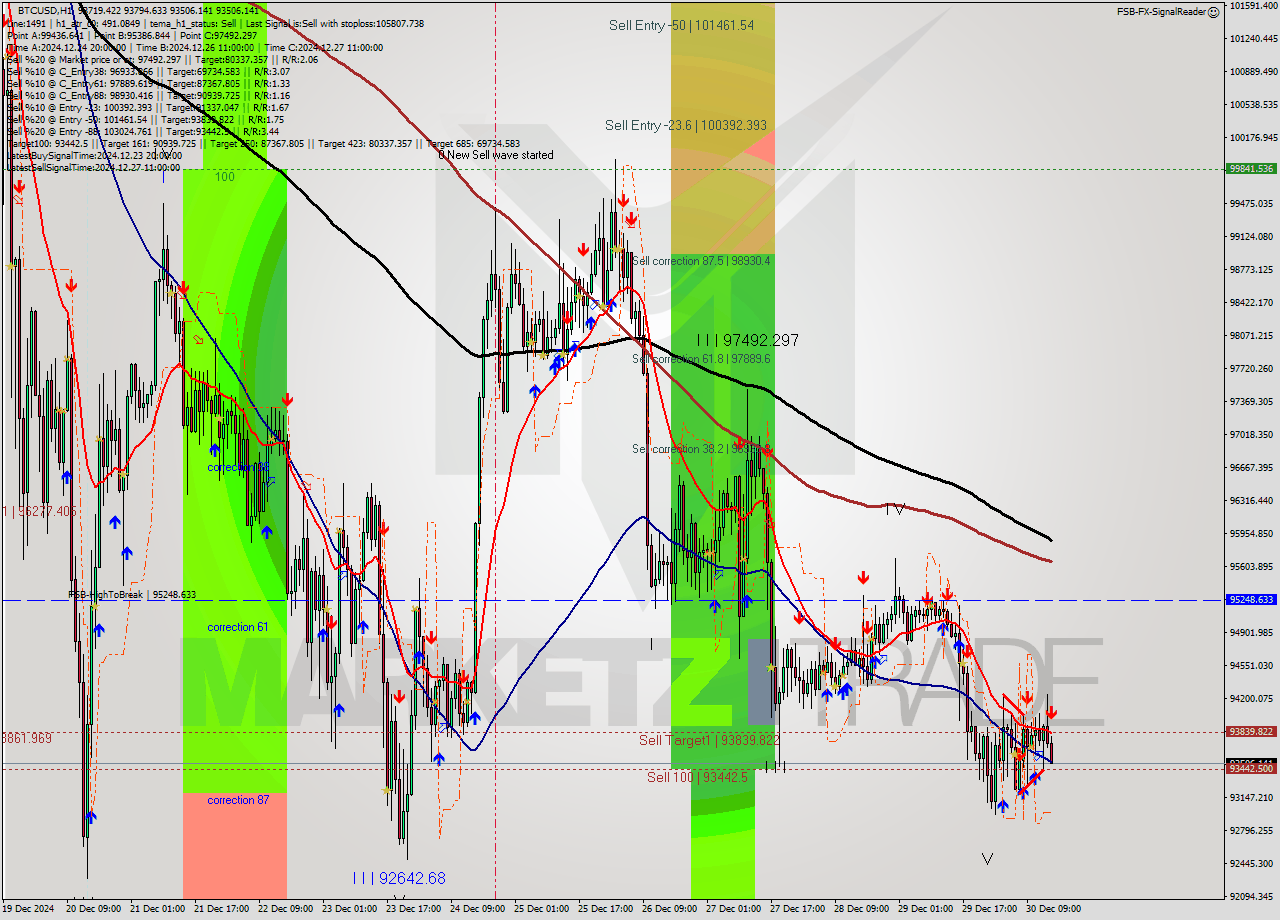Click the 92796.255 price scale value
The image size is (1280, 920).
1253,831
